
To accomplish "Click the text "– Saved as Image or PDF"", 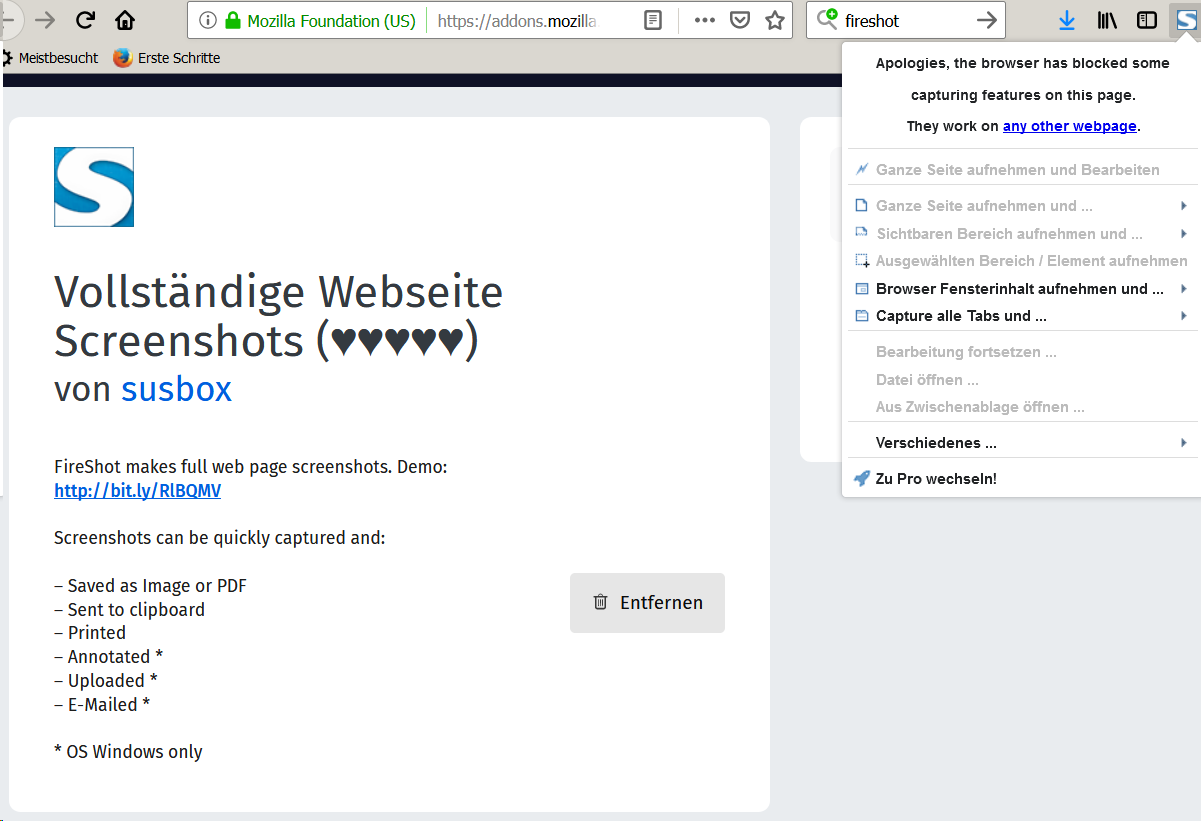I will tap(150, 586).
